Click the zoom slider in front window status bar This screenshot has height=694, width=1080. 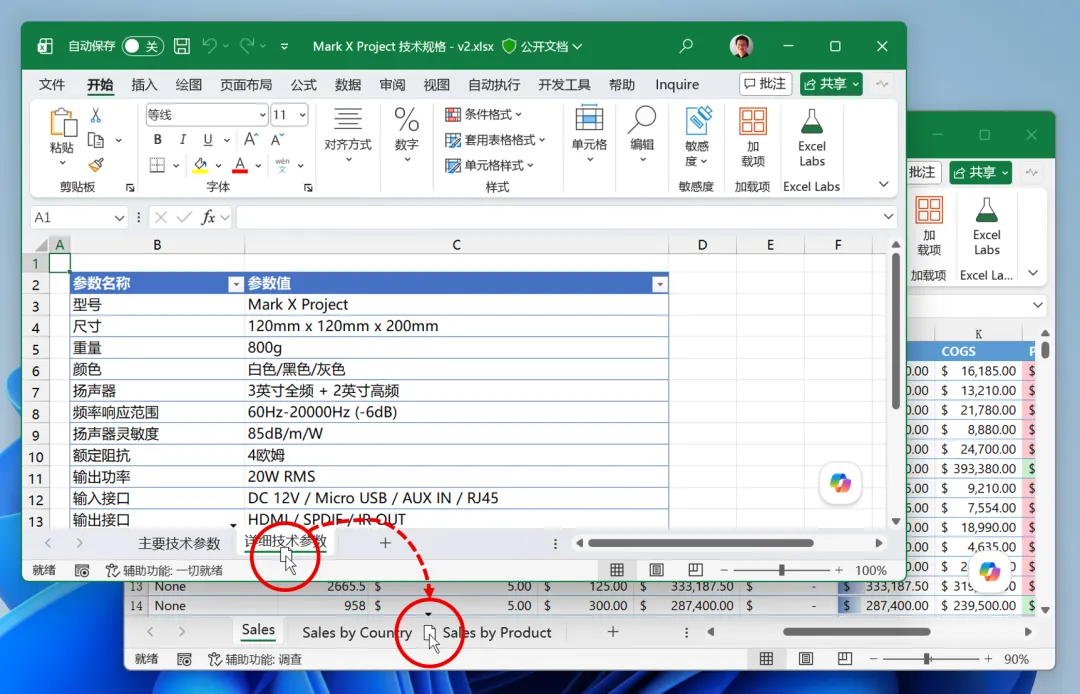point(781,570)
